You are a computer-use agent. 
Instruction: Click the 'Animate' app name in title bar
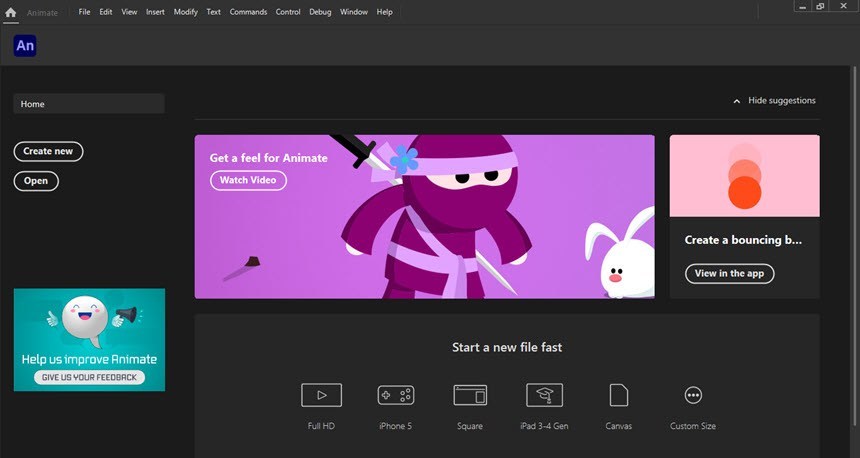point(42,13)
